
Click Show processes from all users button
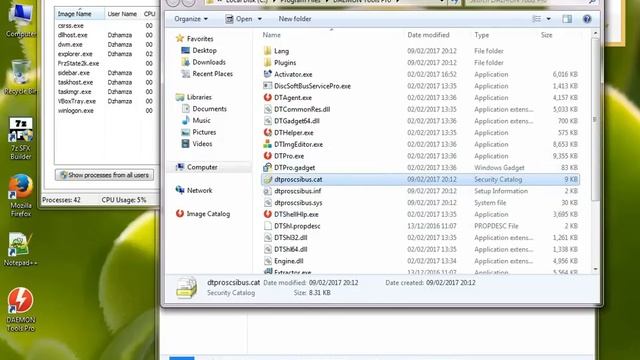click(104, 175)
